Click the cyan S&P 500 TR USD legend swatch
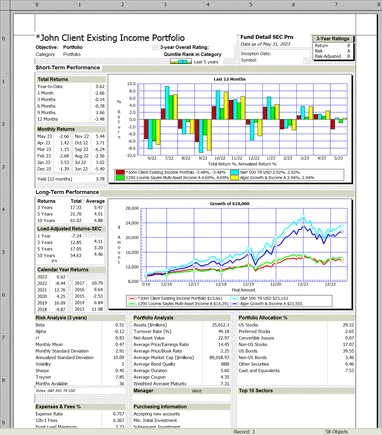 [x=235, y=172]
